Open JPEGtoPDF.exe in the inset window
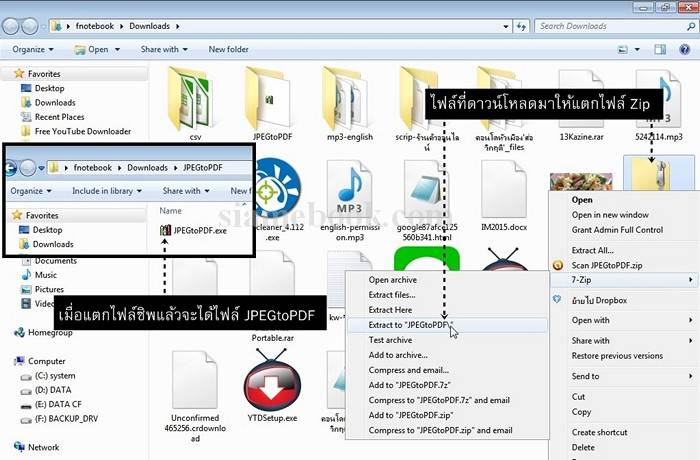The width and height of the screenshot is (700, 460). click(x=194, y=230)
